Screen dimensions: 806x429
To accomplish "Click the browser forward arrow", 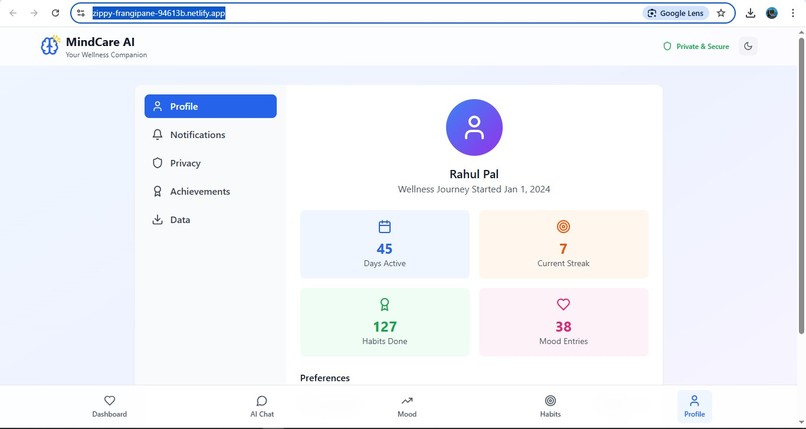I will coord(34,13).
